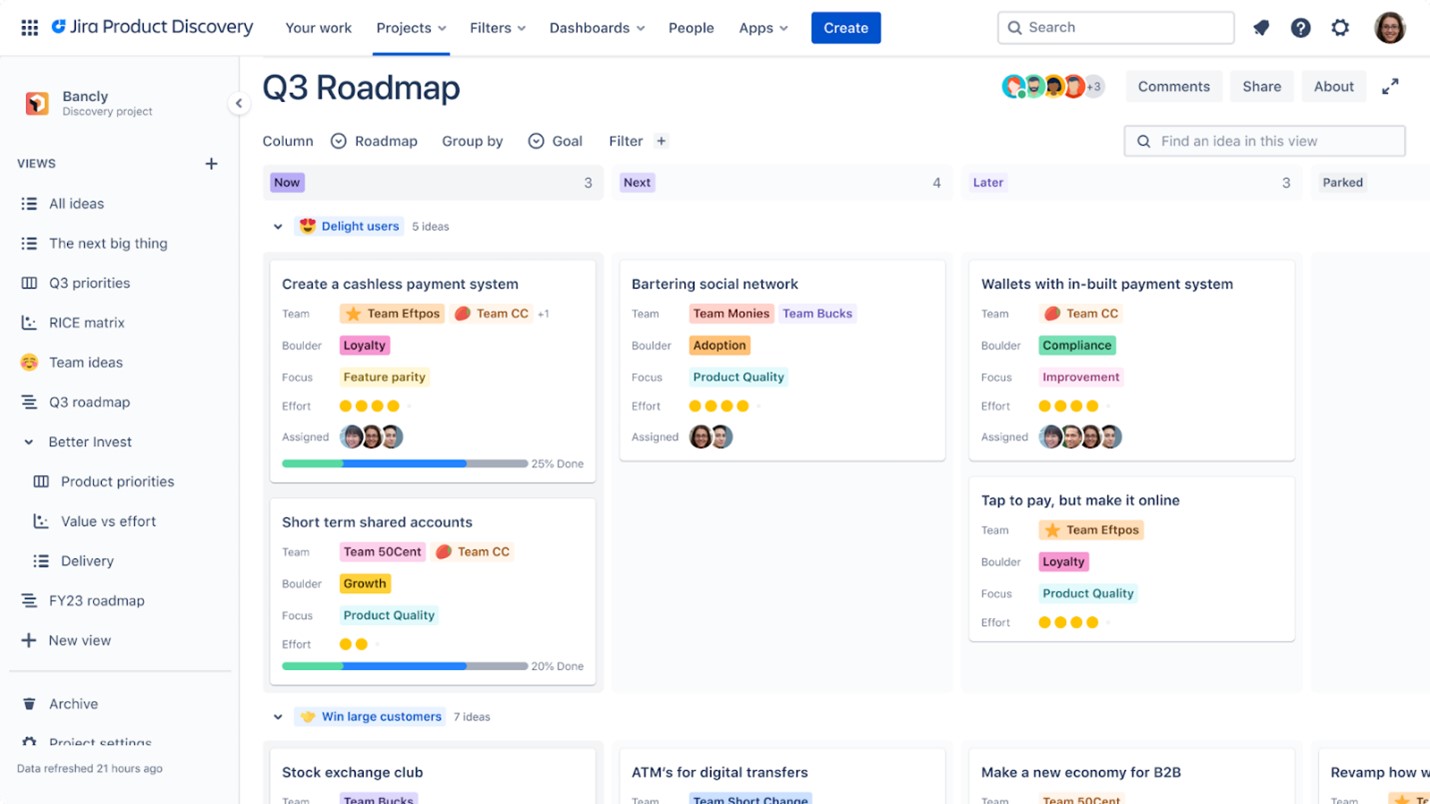Viewport: 1430px width, 804px height.
Task: Click the 'Find an idea in this view' field
Action: [x=1264, y=141]
